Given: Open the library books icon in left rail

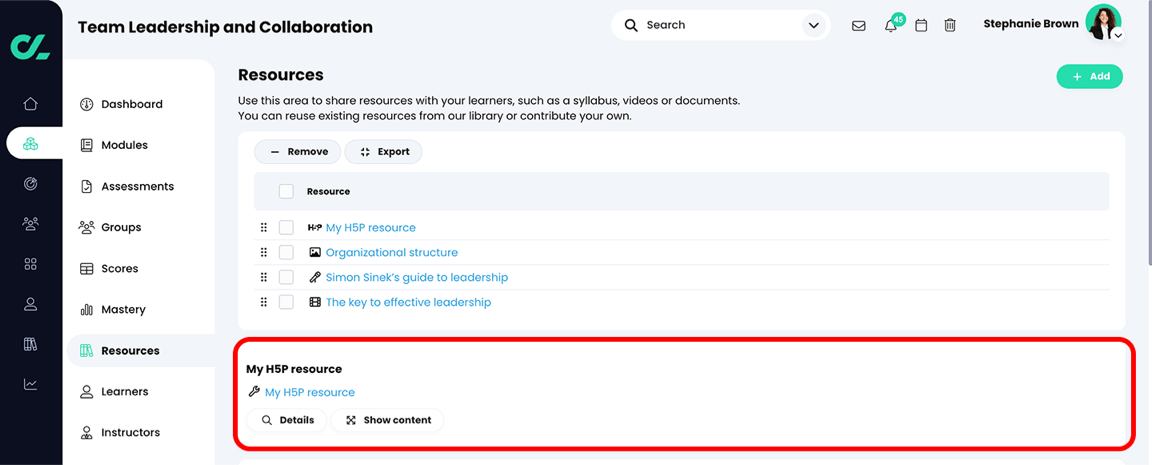Looking at the screenshot, I should [x=30, y=344].
